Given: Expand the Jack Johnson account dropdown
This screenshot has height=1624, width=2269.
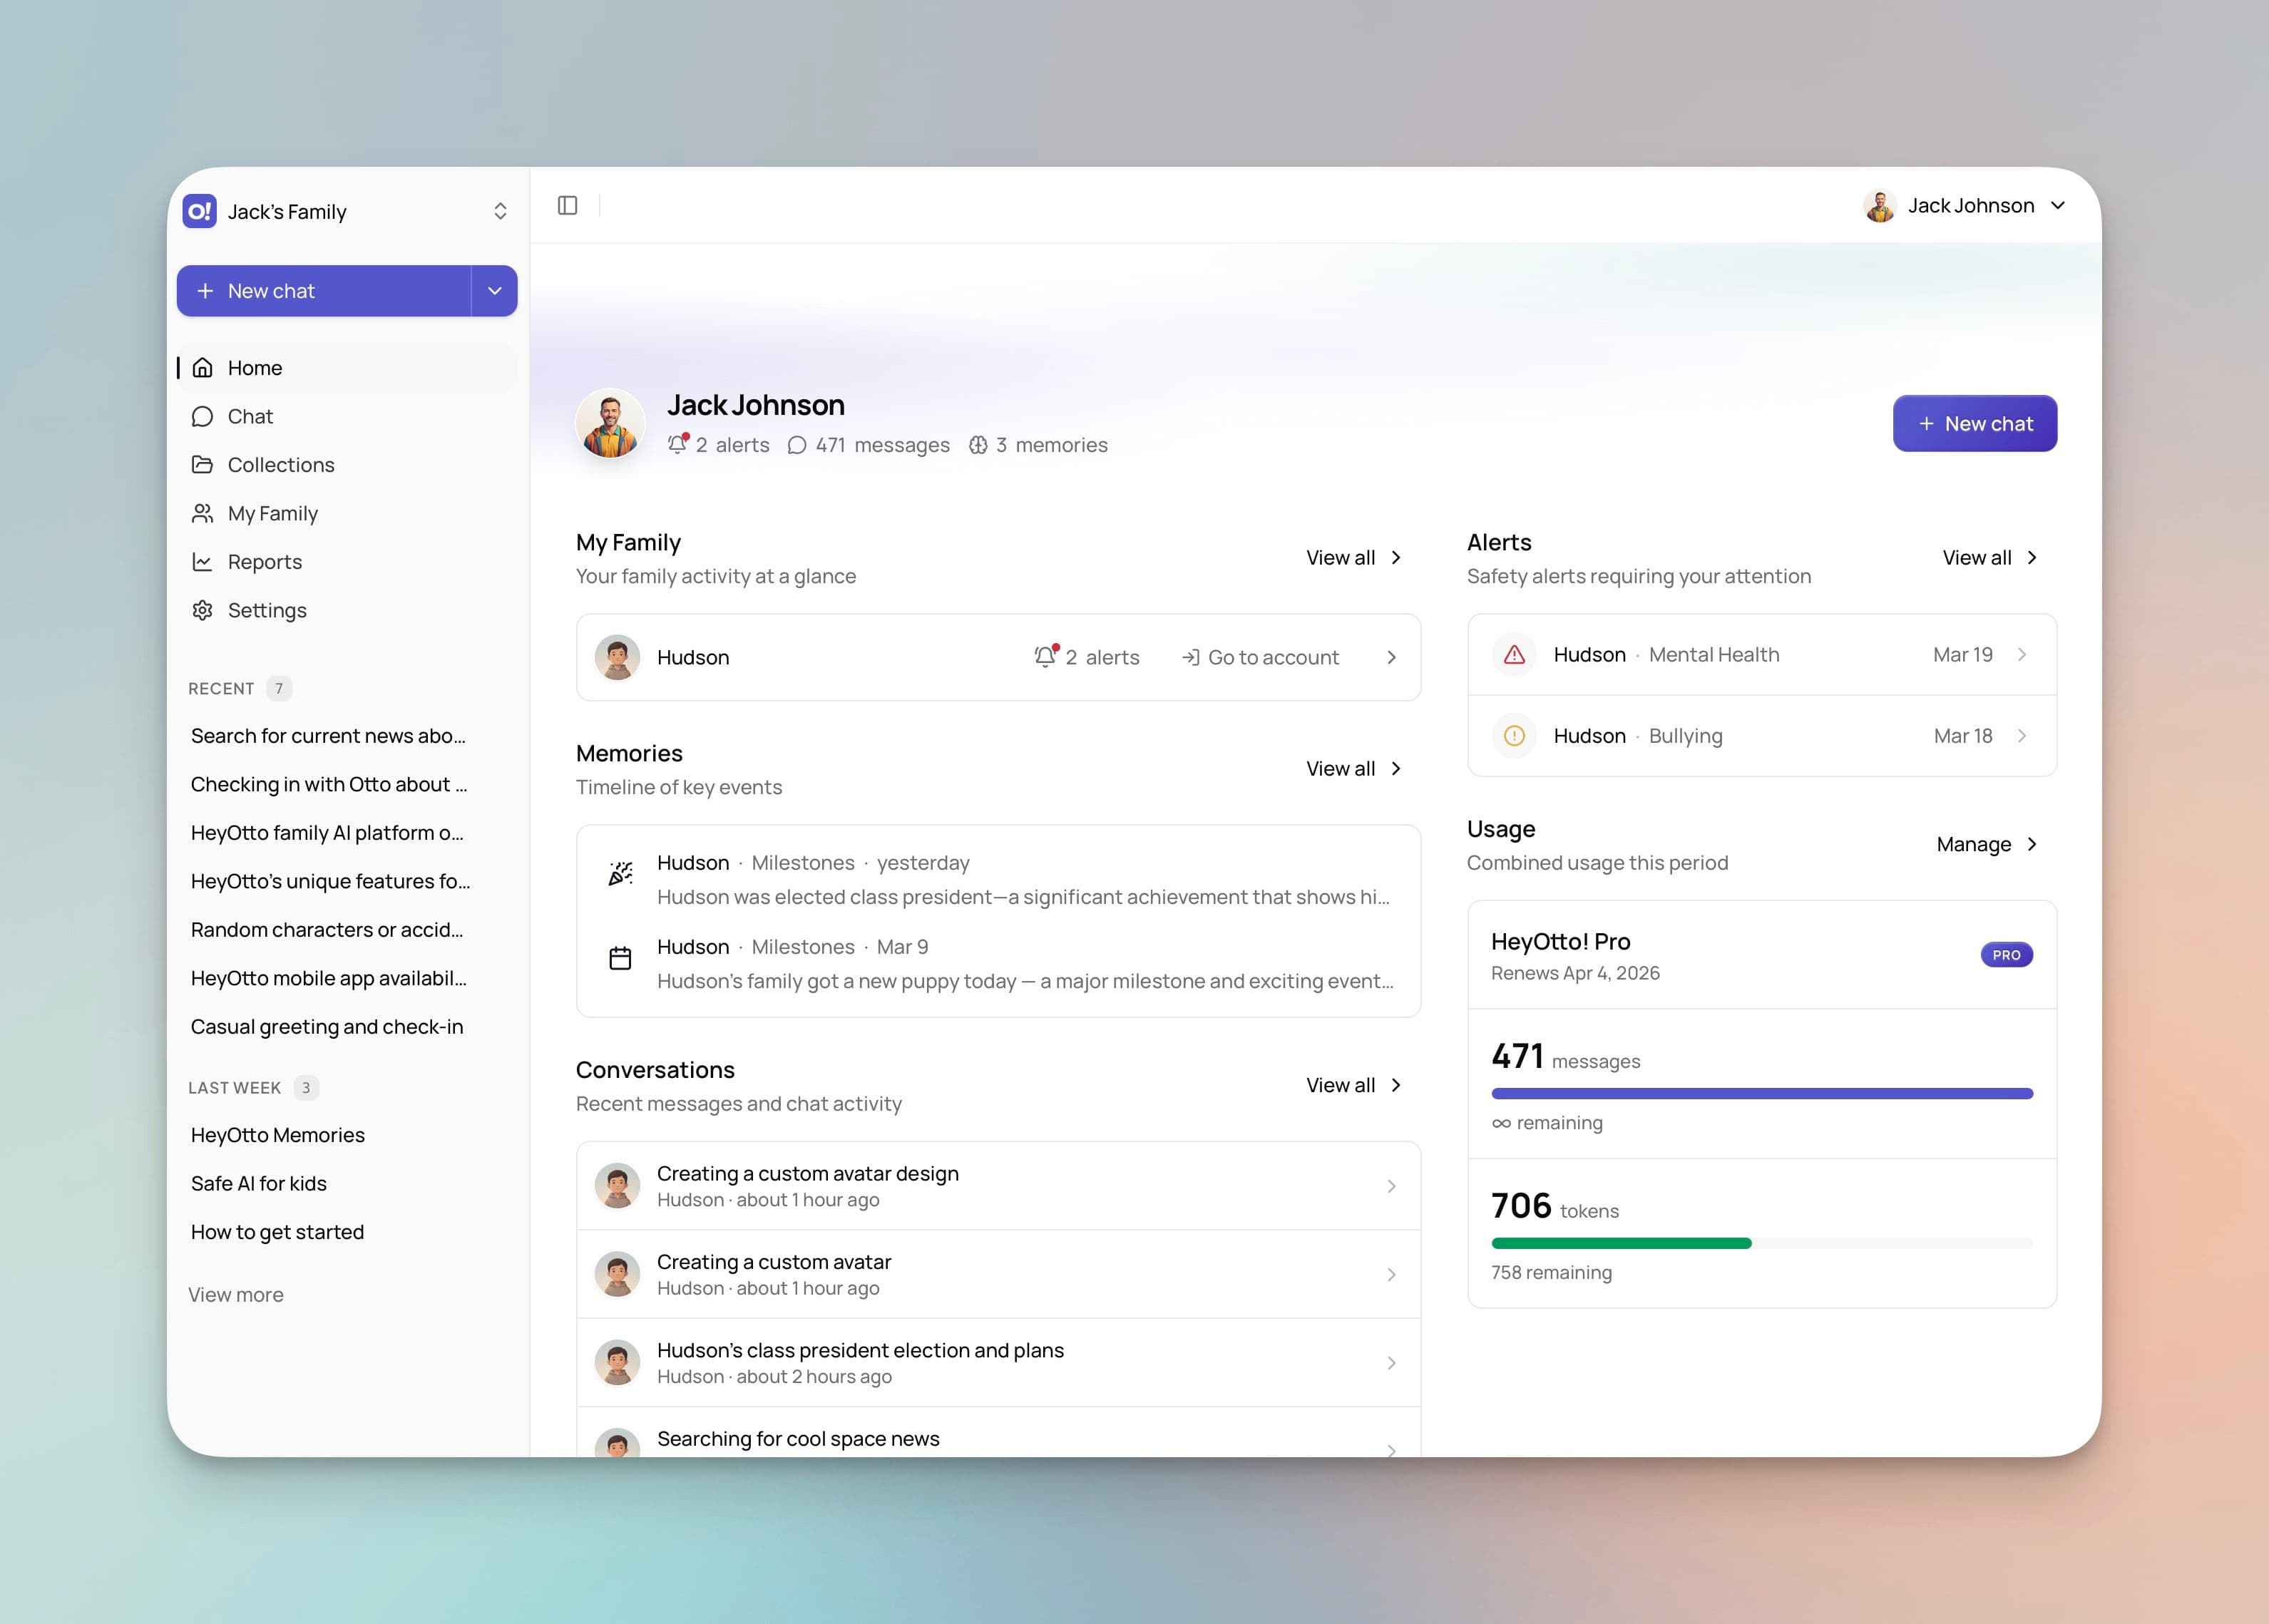Looking at the screenshot, I should tap(2057, 205).
